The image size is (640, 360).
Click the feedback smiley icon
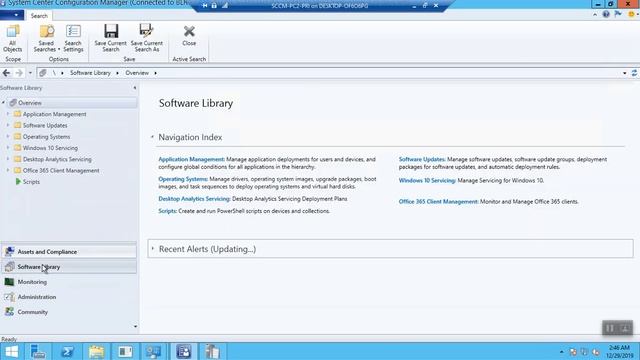[631, 15]
